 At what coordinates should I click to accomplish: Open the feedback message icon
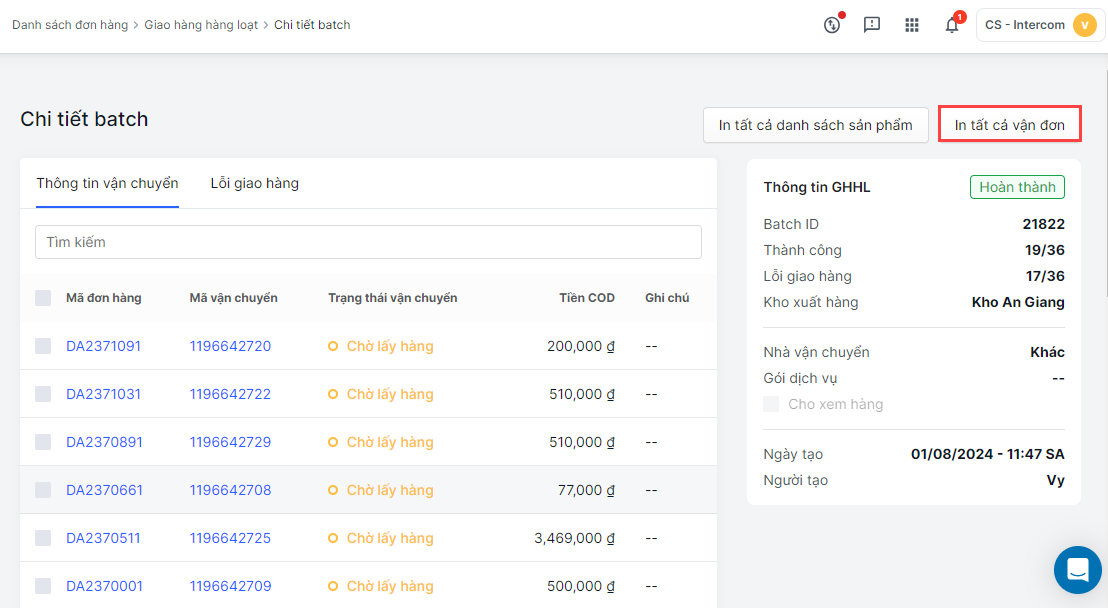click(x=872, y=25)
